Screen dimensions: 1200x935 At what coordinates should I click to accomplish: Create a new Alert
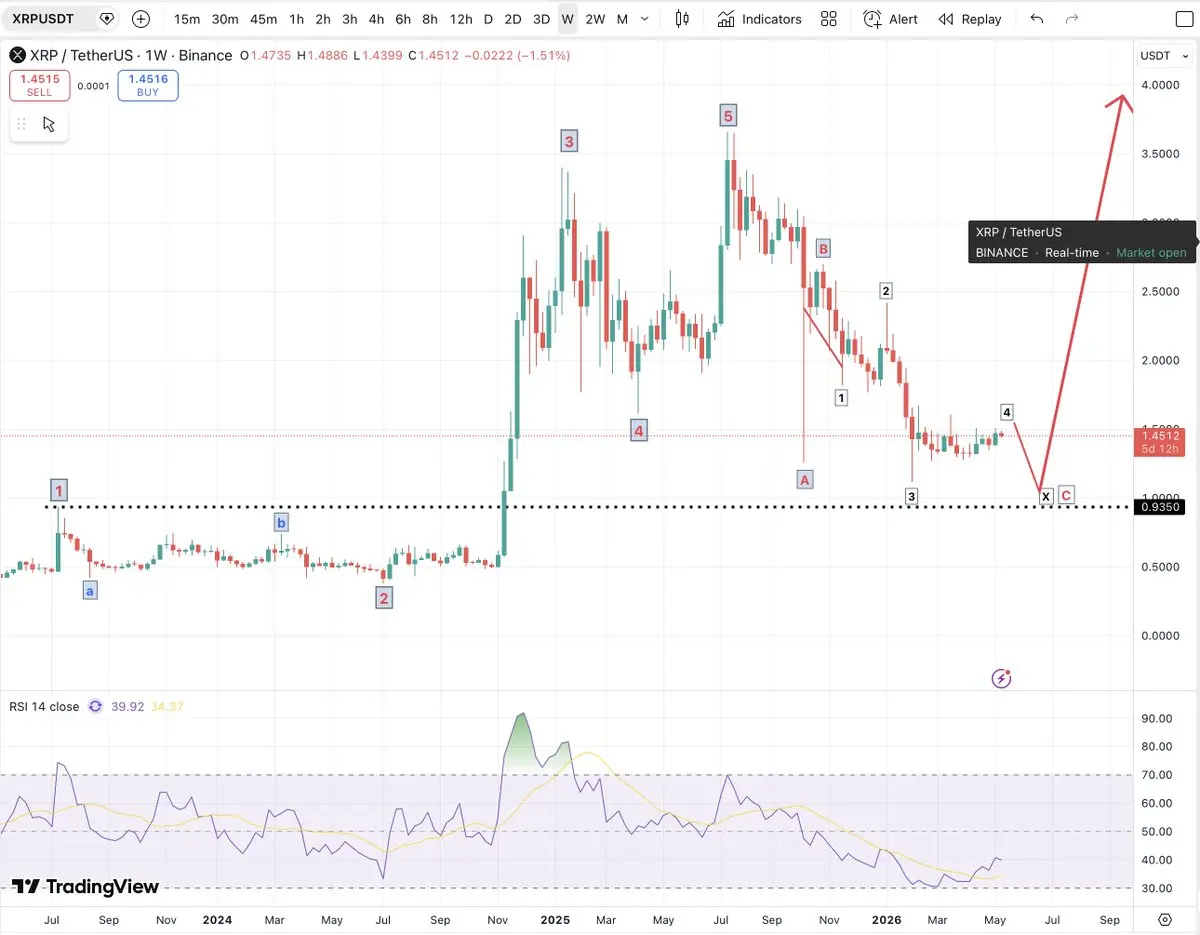click(x=891, y=19)
